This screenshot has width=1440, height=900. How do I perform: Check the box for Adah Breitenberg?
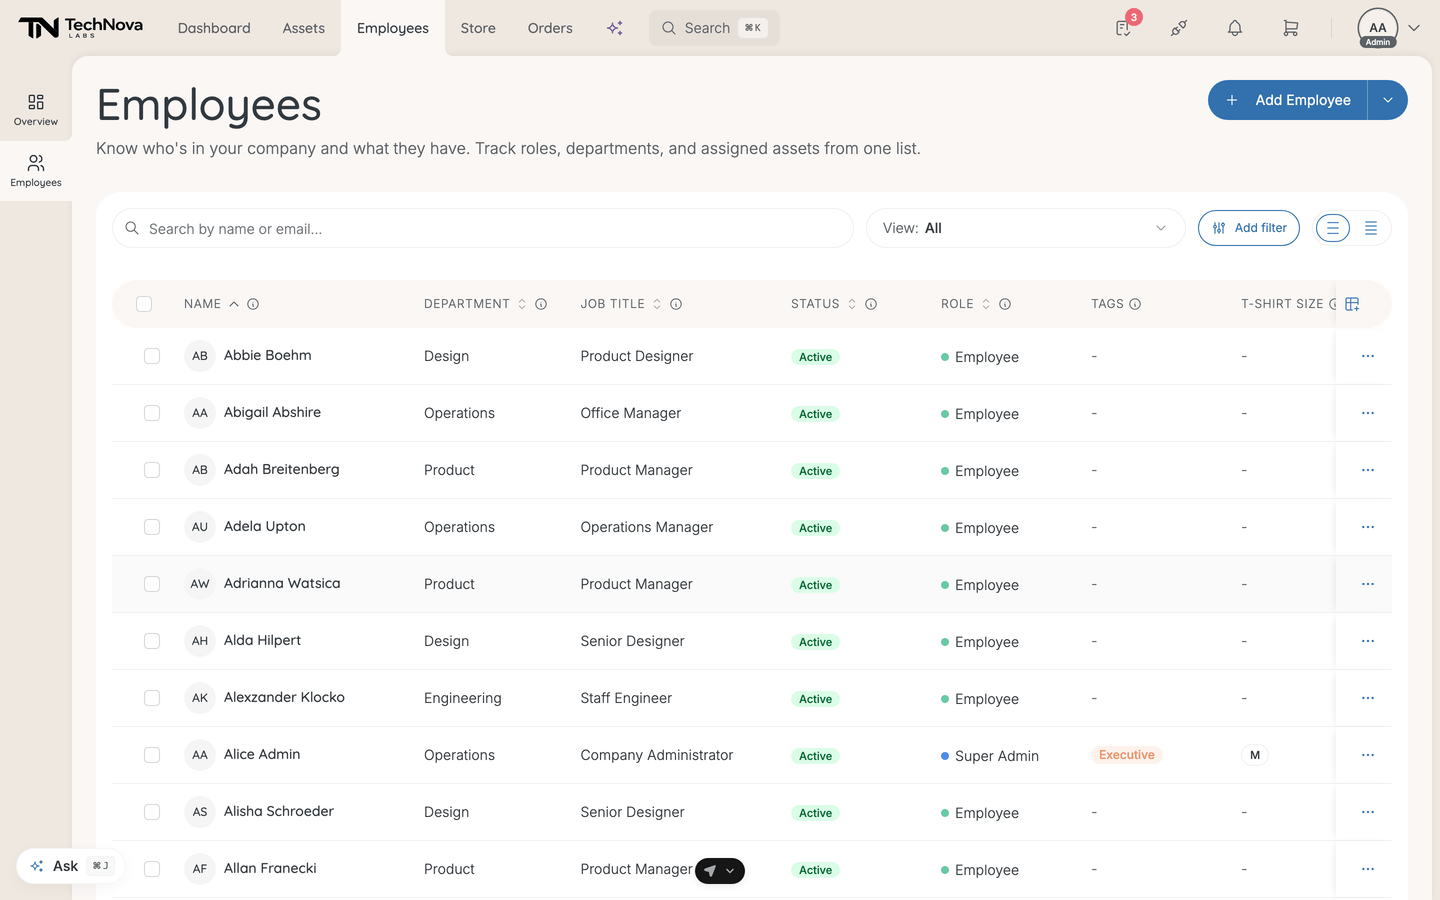click(152, 470)
